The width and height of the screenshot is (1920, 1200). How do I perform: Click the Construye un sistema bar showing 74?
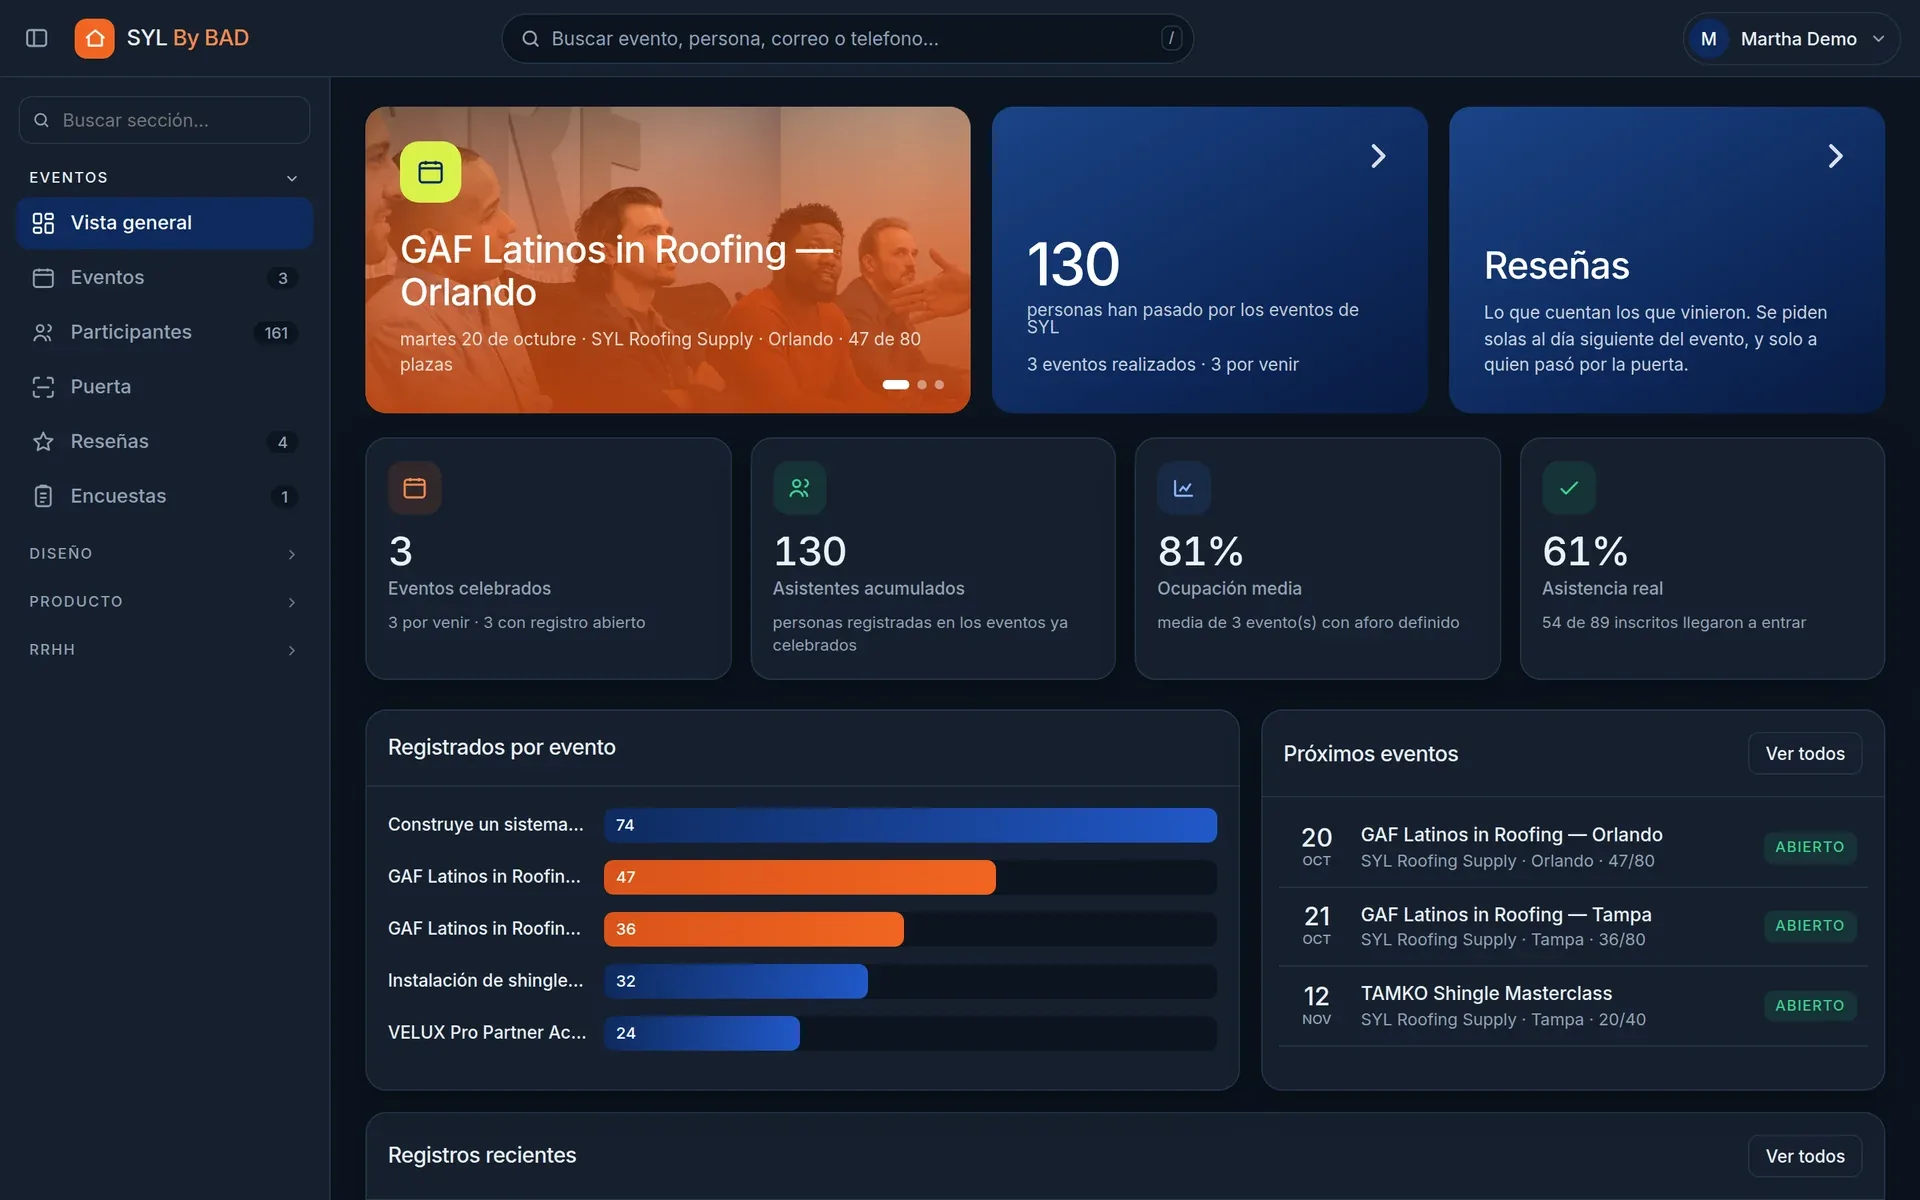click(x=910, y=825)
